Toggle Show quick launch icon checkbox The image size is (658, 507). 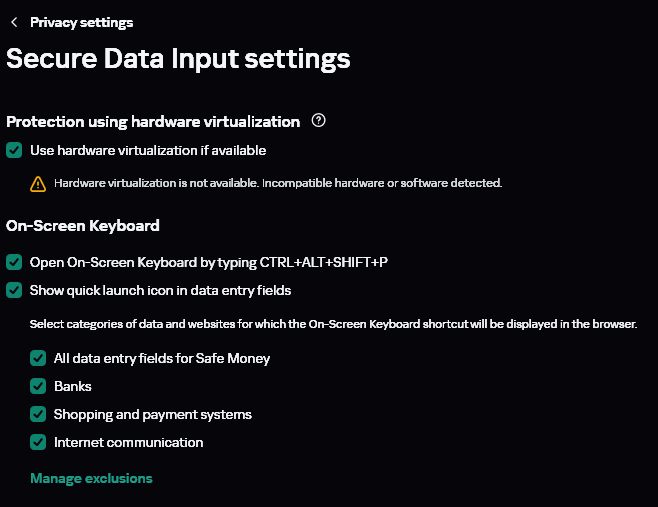click(14, 290)
